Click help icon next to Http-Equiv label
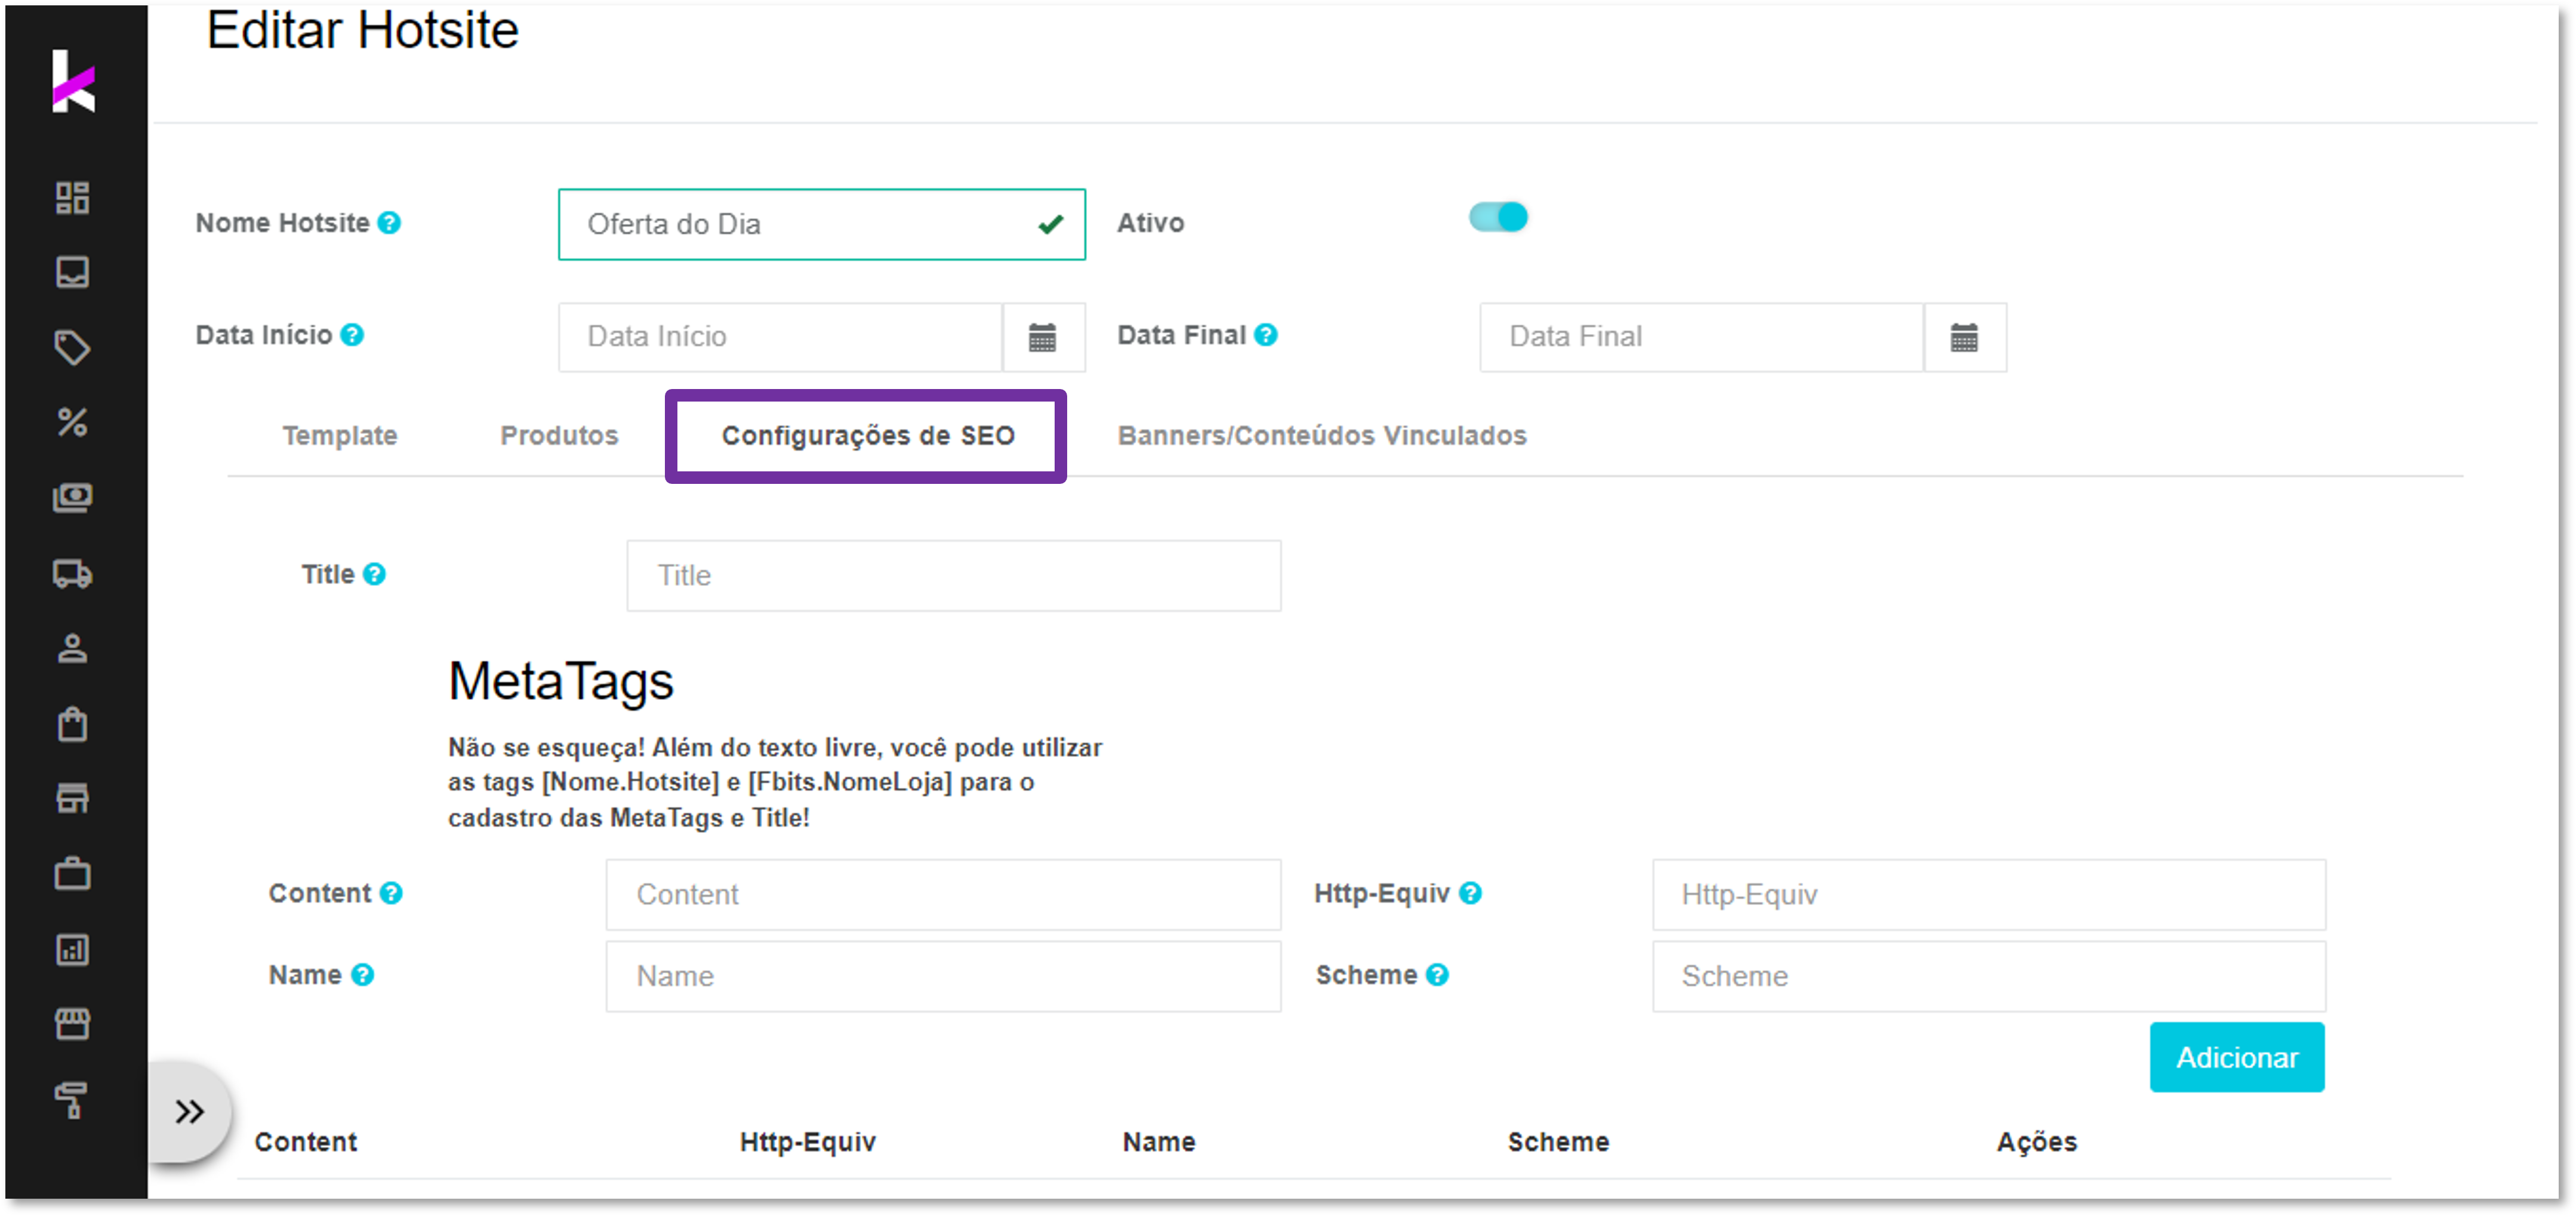2576x1216 pixels. pyautogui.click(x=1470, y=893)
